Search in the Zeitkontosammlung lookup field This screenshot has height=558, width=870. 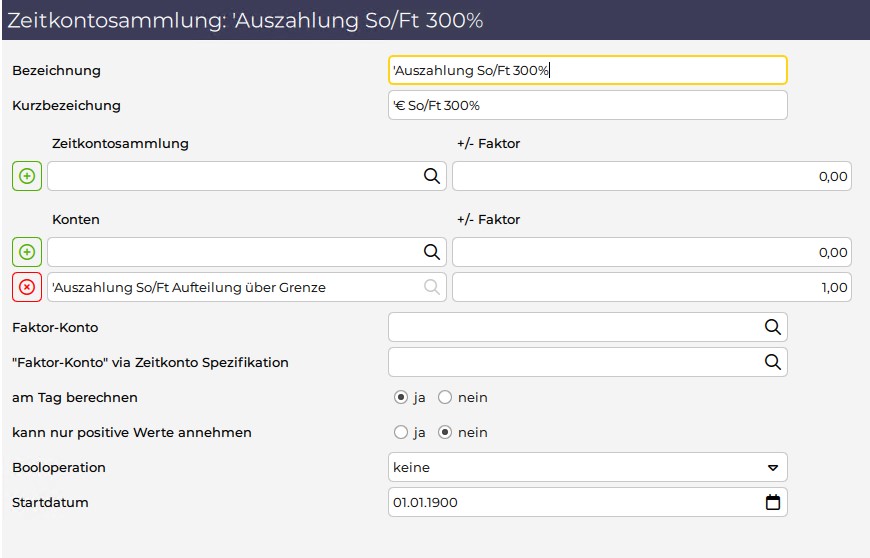[x=432, y=176]
